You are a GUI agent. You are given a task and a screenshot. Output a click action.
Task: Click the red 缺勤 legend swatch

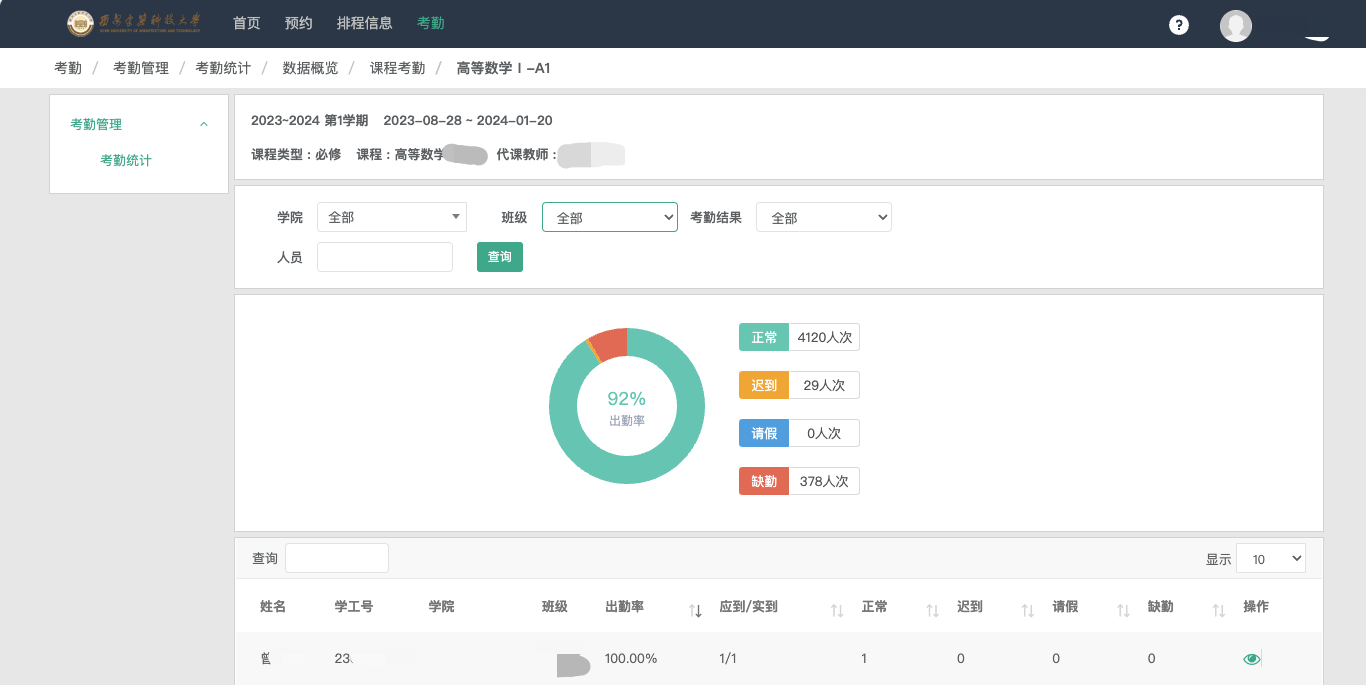point(764,481)
